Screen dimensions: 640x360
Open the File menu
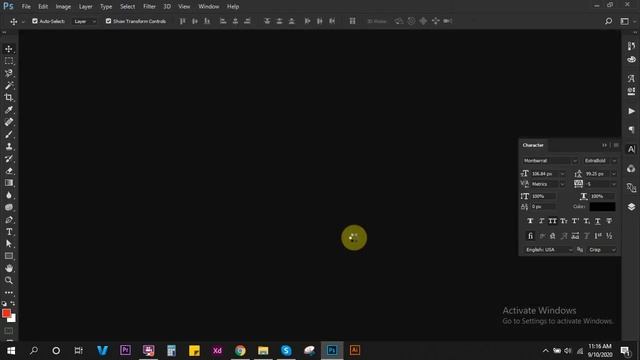point(26,7)
